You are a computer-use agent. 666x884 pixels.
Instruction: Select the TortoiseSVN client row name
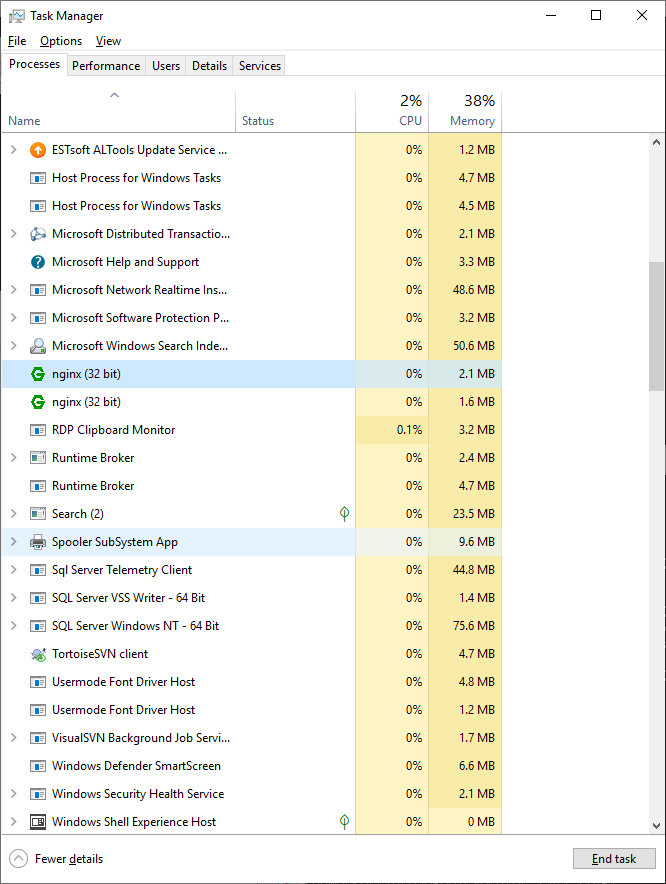tap(100, 654)
